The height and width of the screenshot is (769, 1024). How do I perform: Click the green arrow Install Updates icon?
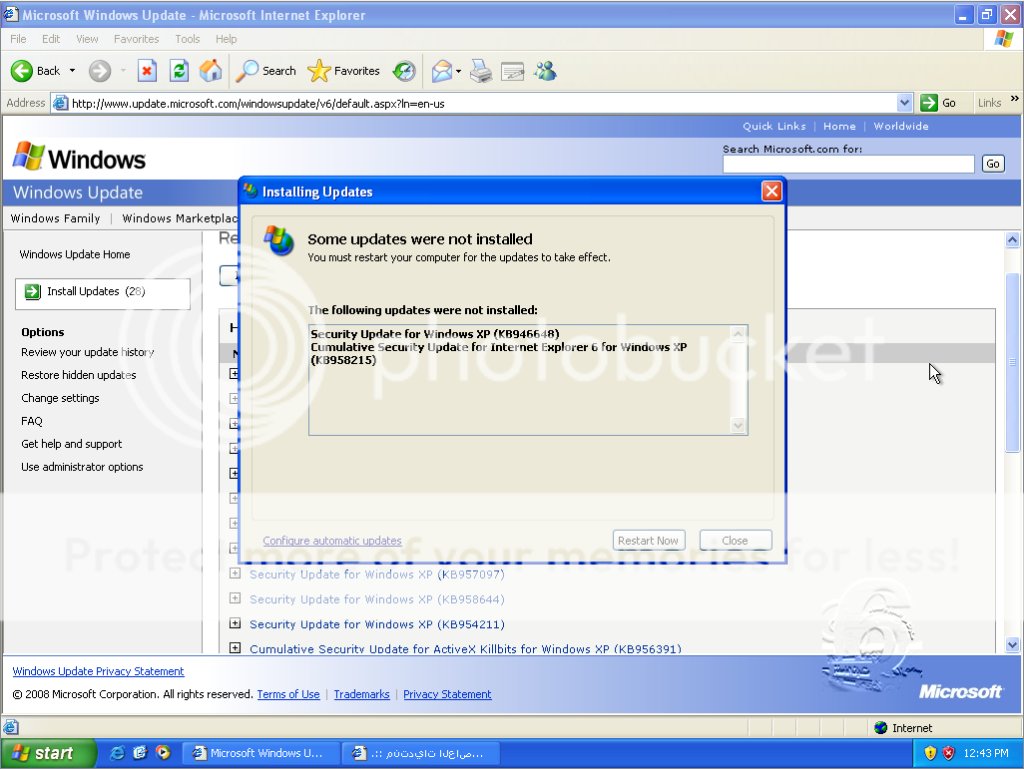tap(33, 292)
